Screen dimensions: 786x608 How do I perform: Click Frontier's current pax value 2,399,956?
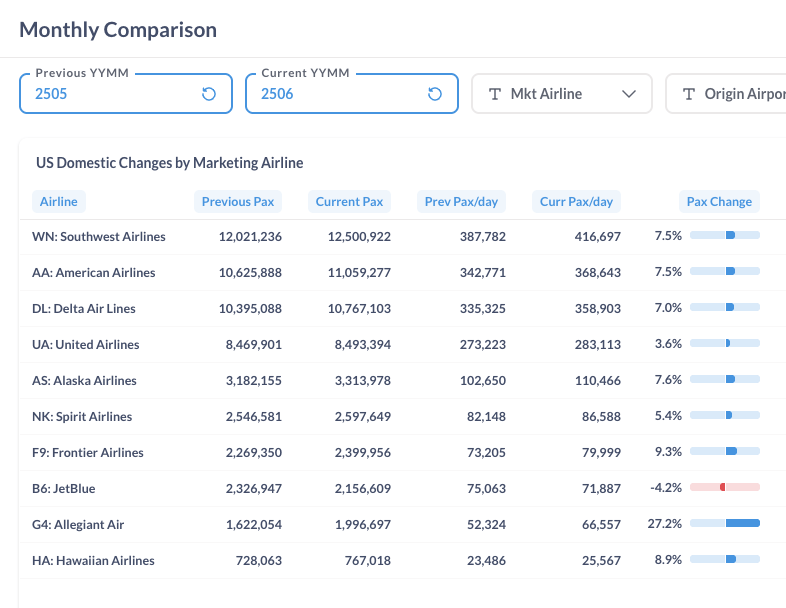point(362,453)
